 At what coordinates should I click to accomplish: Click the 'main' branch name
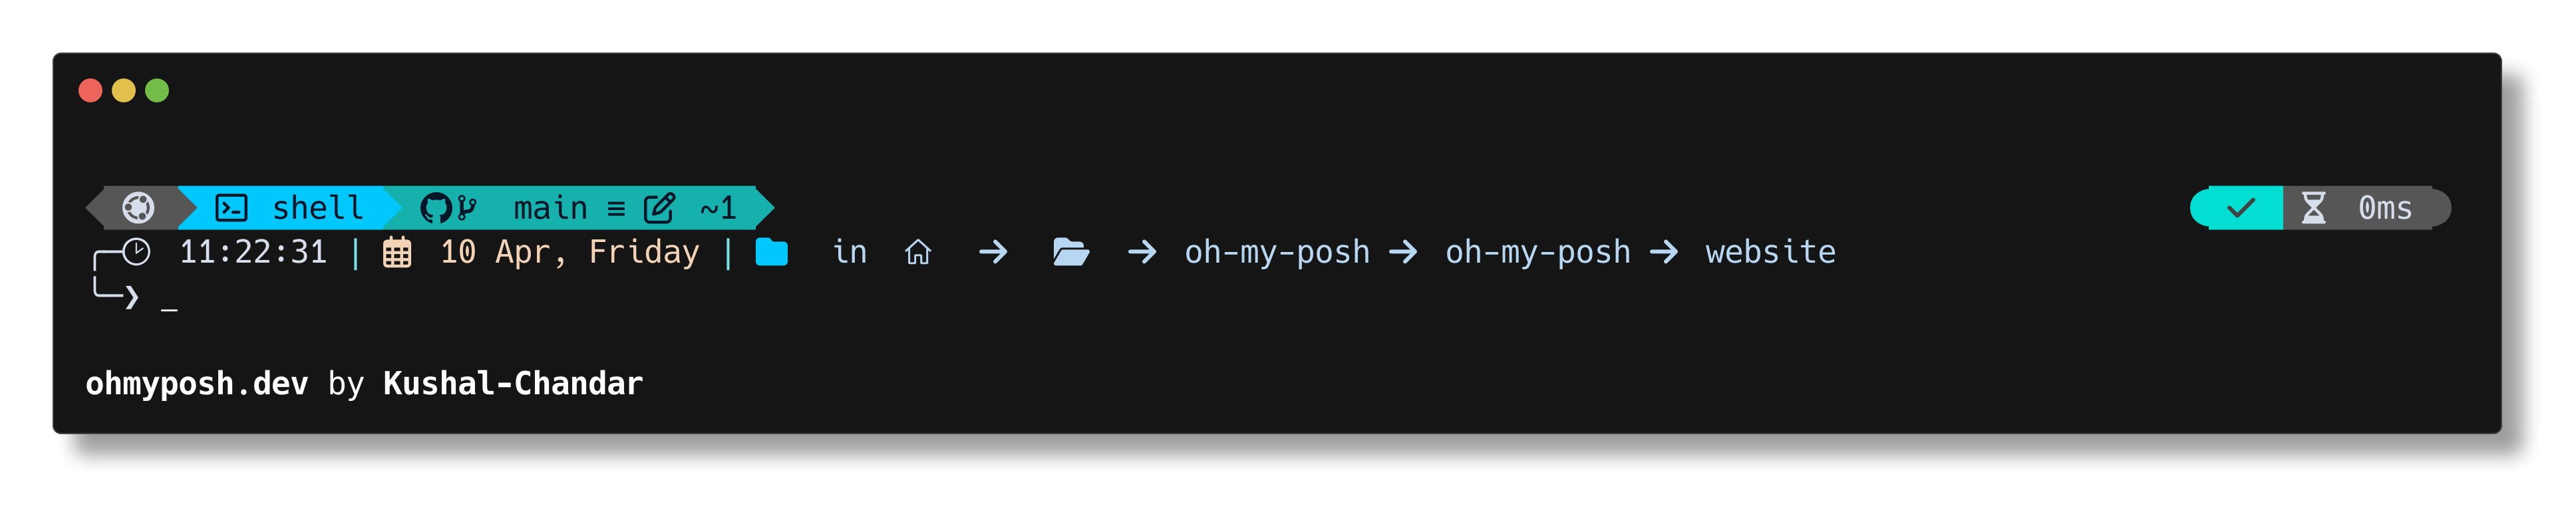coord(550,208)
